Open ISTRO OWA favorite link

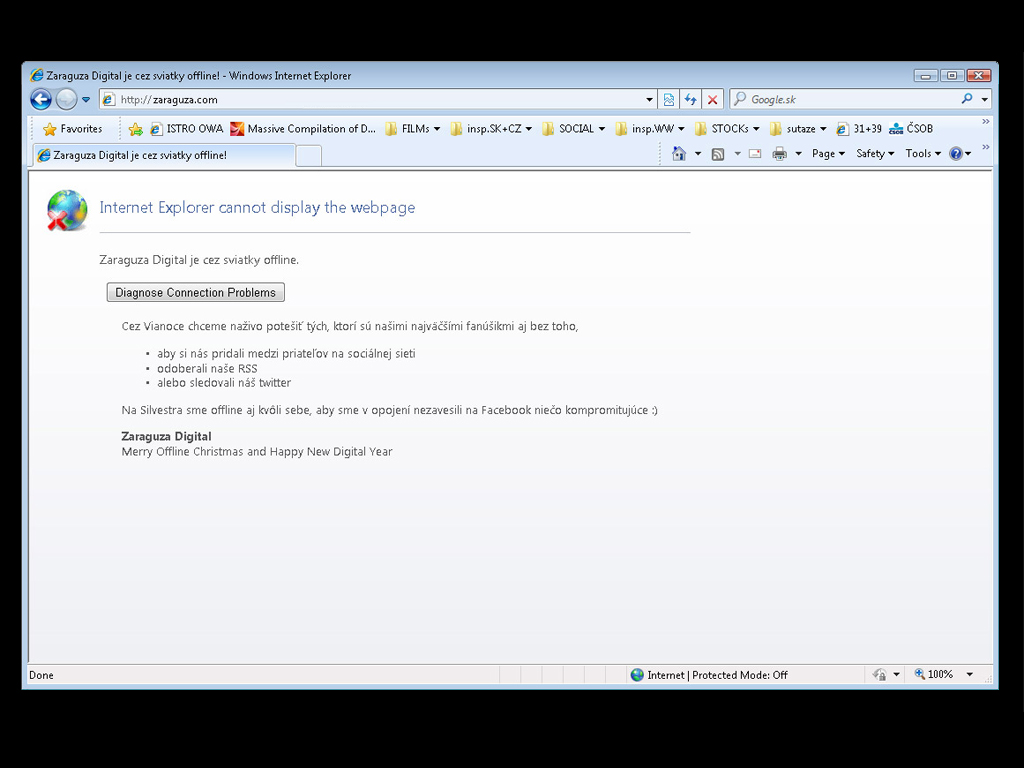[x=186, y=129]
